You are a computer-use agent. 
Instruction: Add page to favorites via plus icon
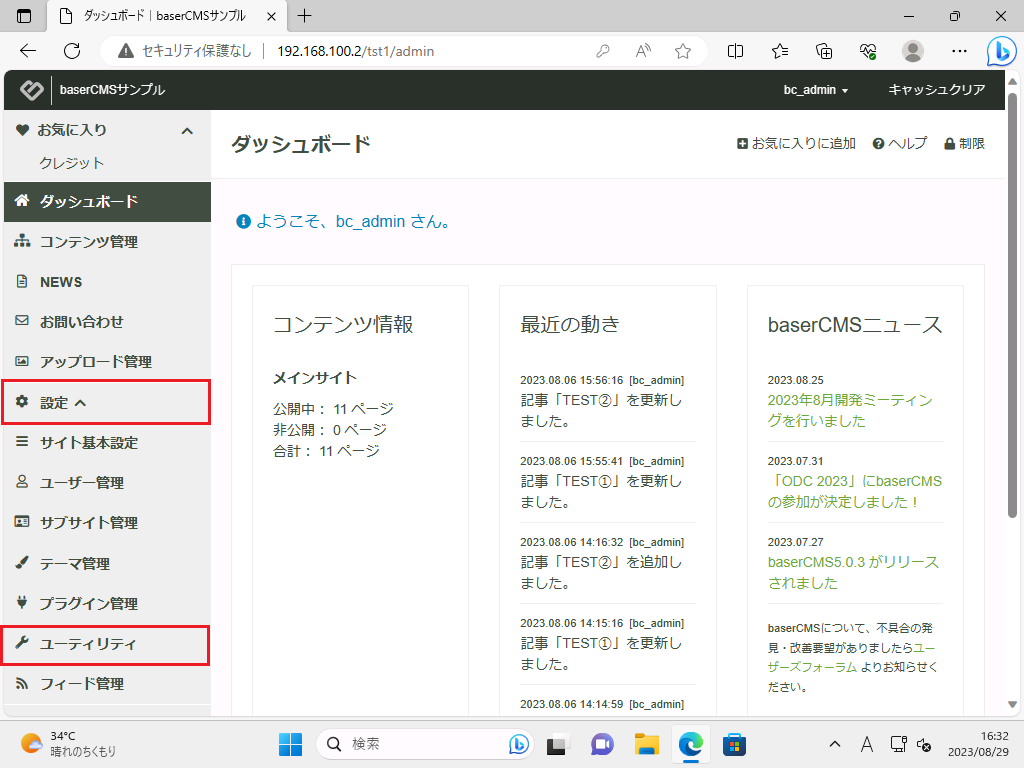[742, 144]
